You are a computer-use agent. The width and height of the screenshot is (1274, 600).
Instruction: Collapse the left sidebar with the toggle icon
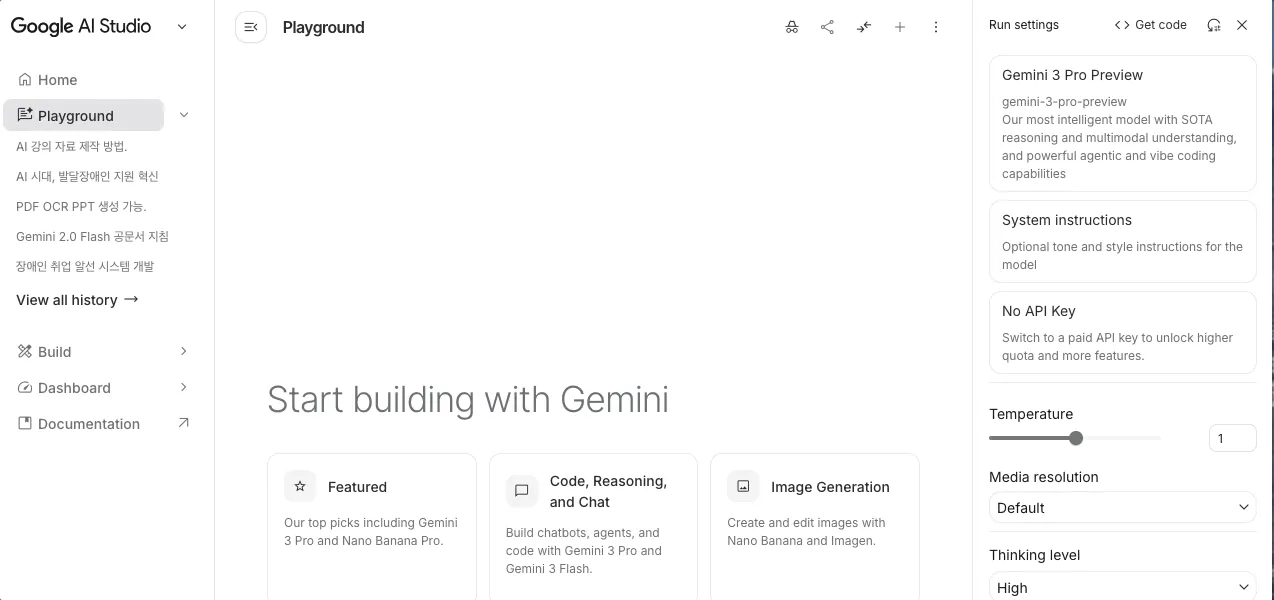click(251, 27)
